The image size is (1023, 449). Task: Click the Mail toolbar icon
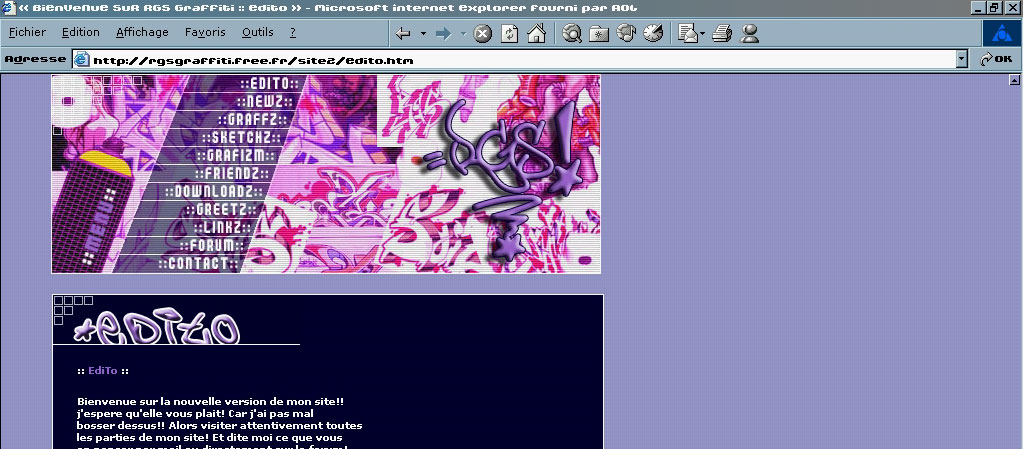click(688, 33)
